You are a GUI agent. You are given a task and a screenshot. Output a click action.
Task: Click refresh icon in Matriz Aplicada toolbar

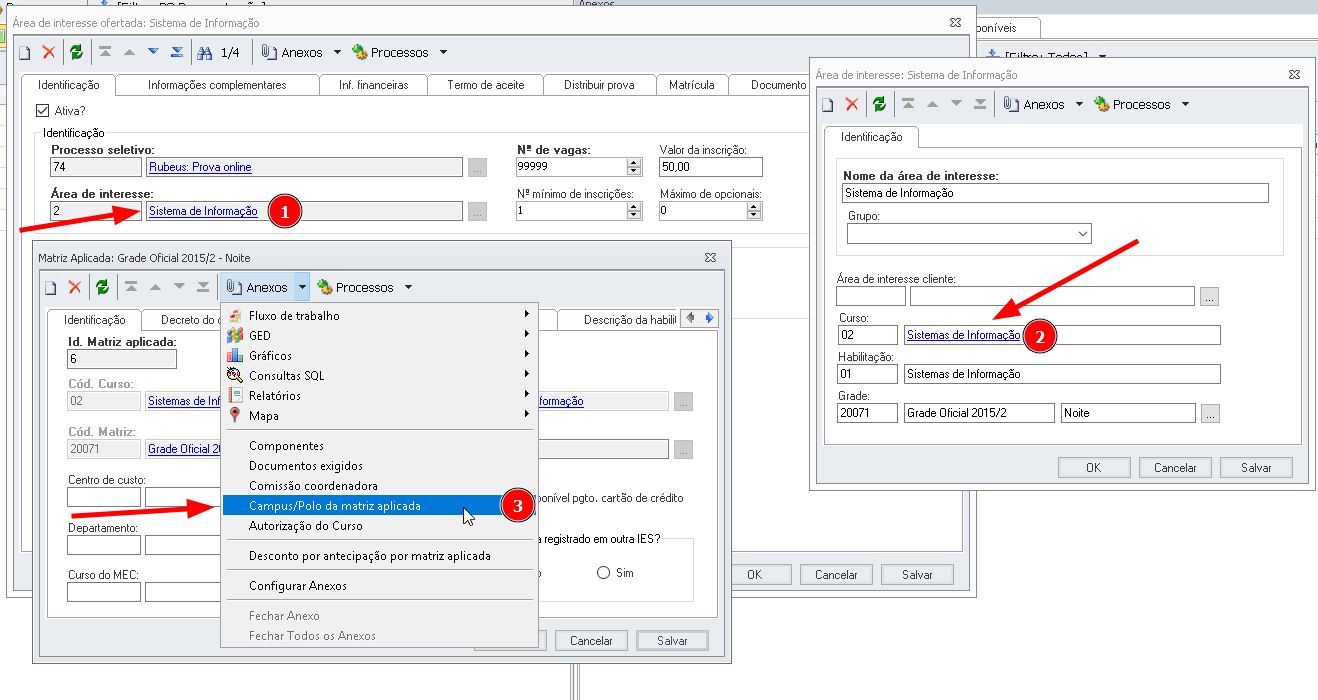(x=102, y=287)
